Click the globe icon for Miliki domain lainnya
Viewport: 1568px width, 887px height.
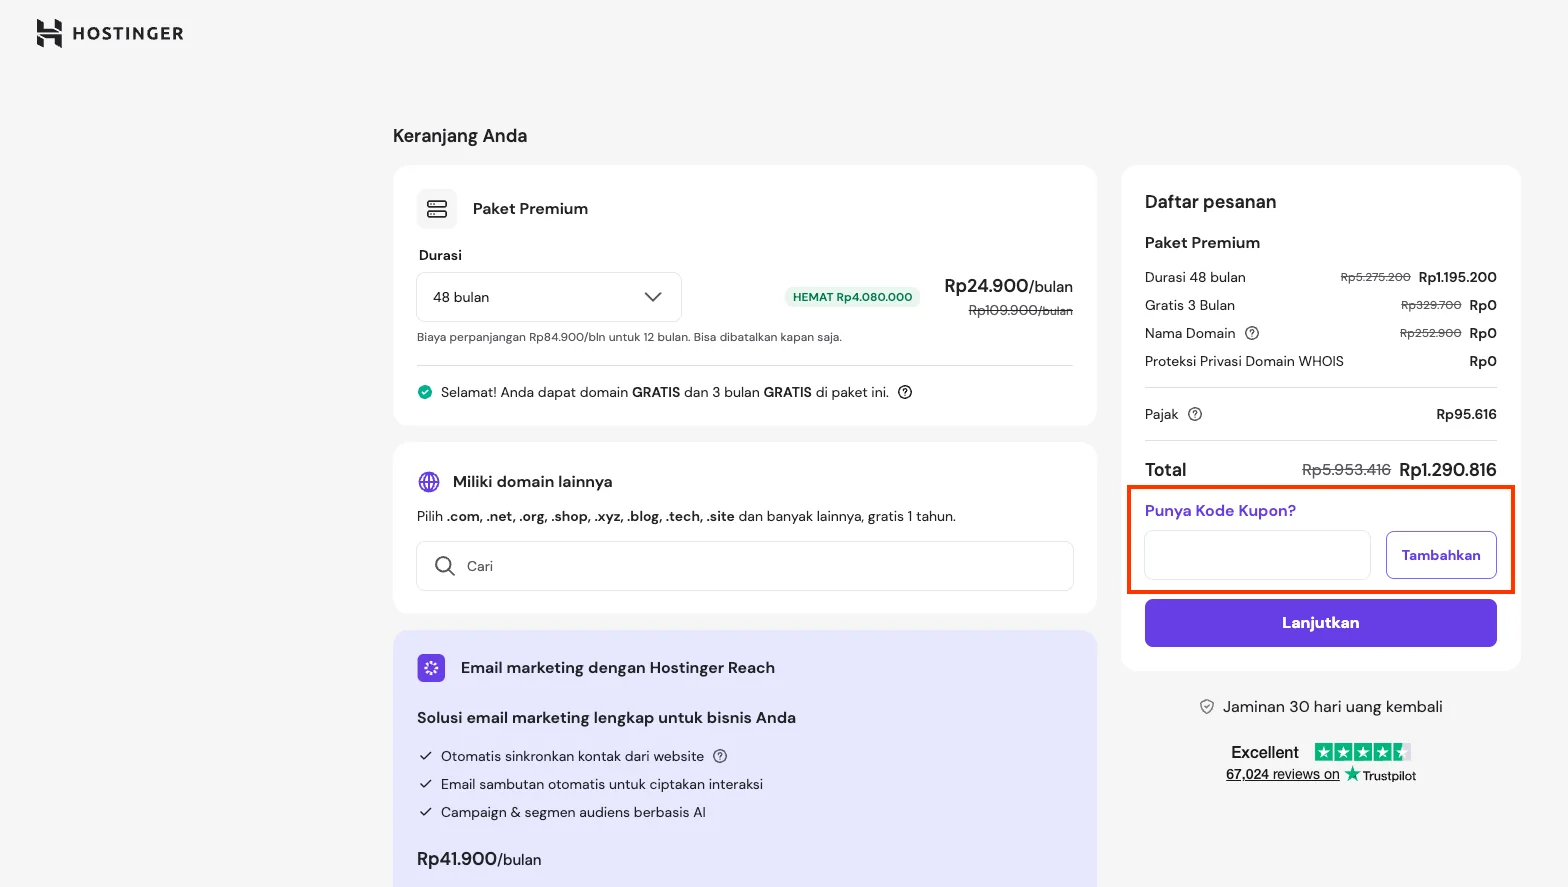[429, 482]
